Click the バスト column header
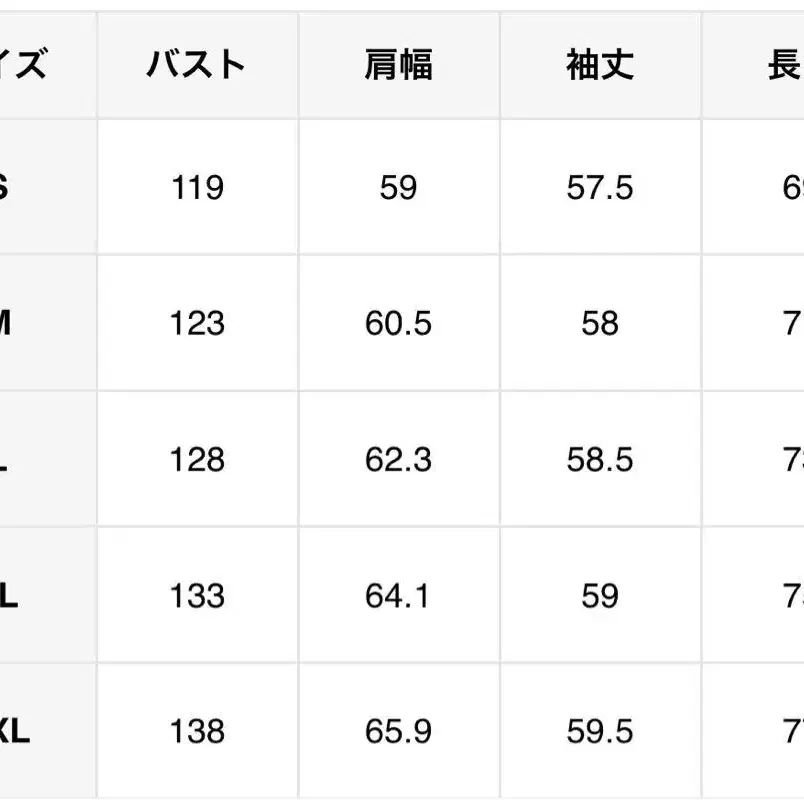Image resolution: width=804 pixels, height=804 pixels. tap(197, 66)
